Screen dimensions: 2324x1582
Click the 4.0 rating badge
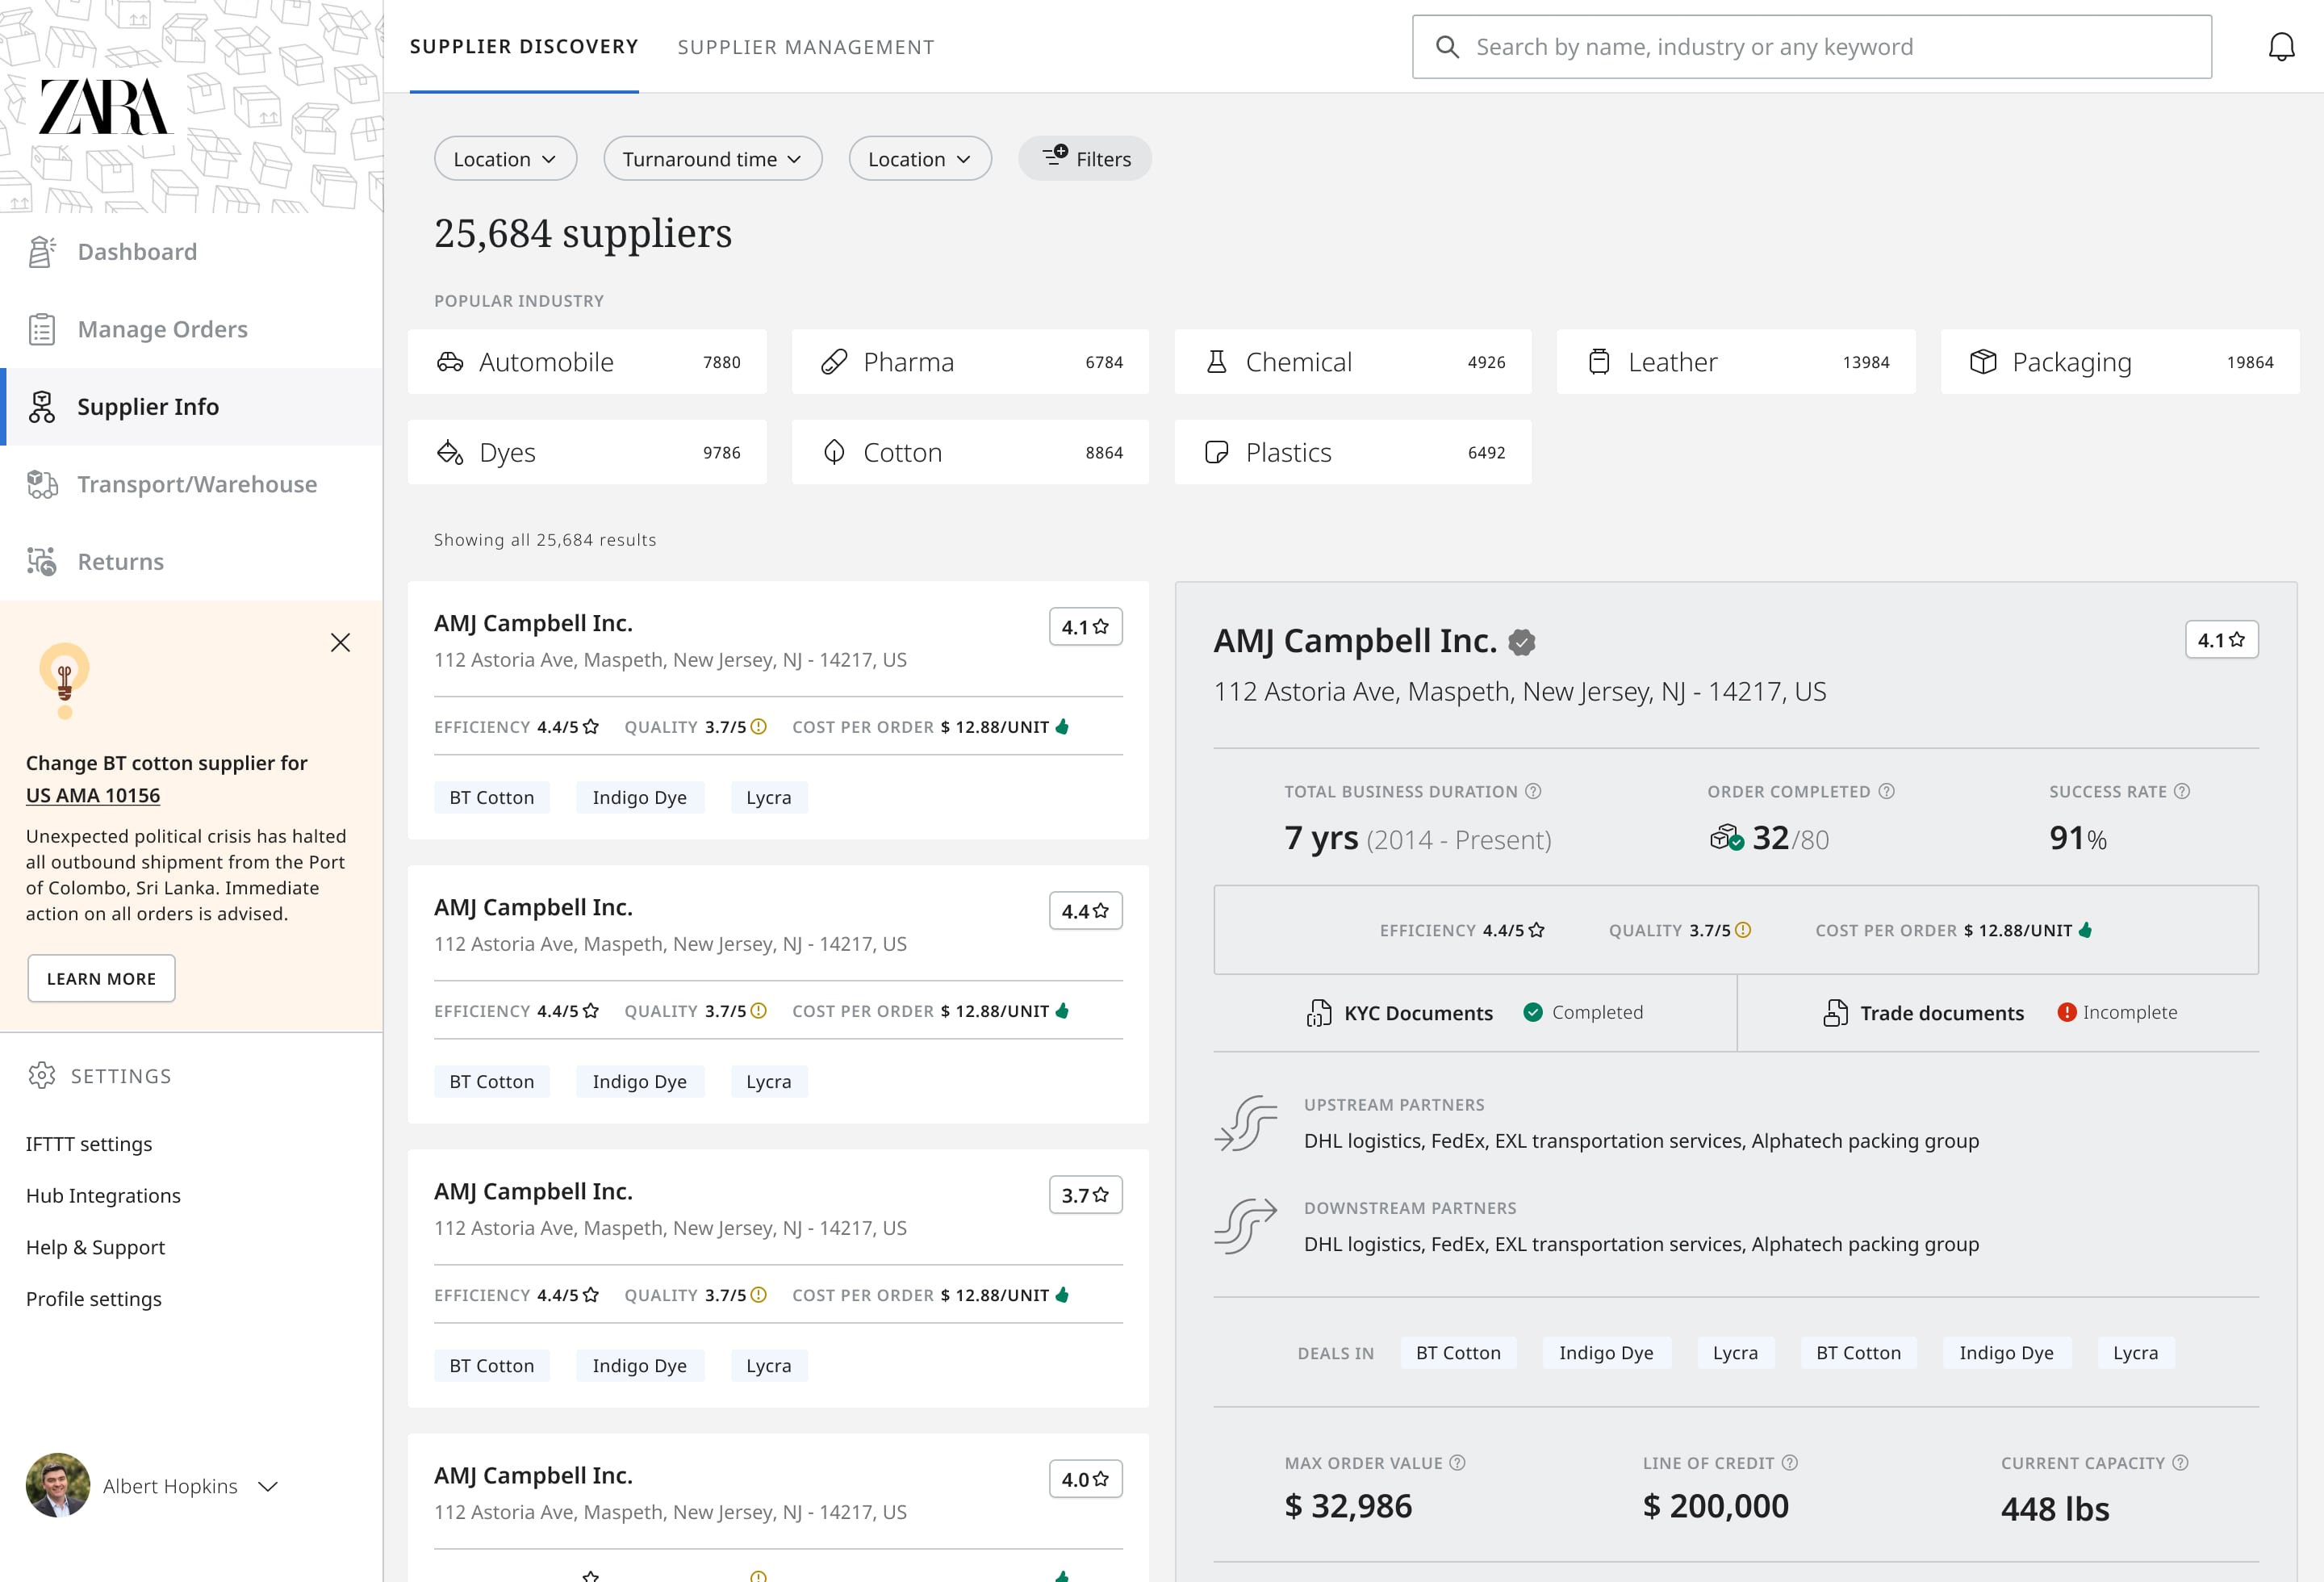(1085, 1479)
